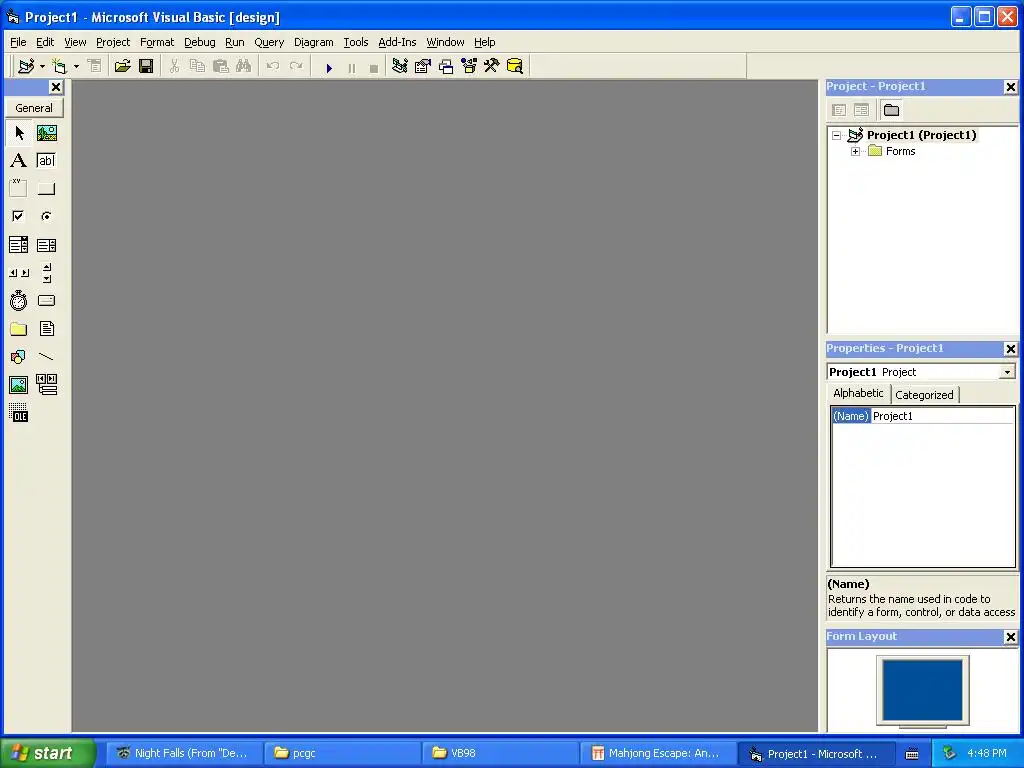Click the Project1 value field for Name property
This screenshot has width=1024, height=768.
click(942, 416)
